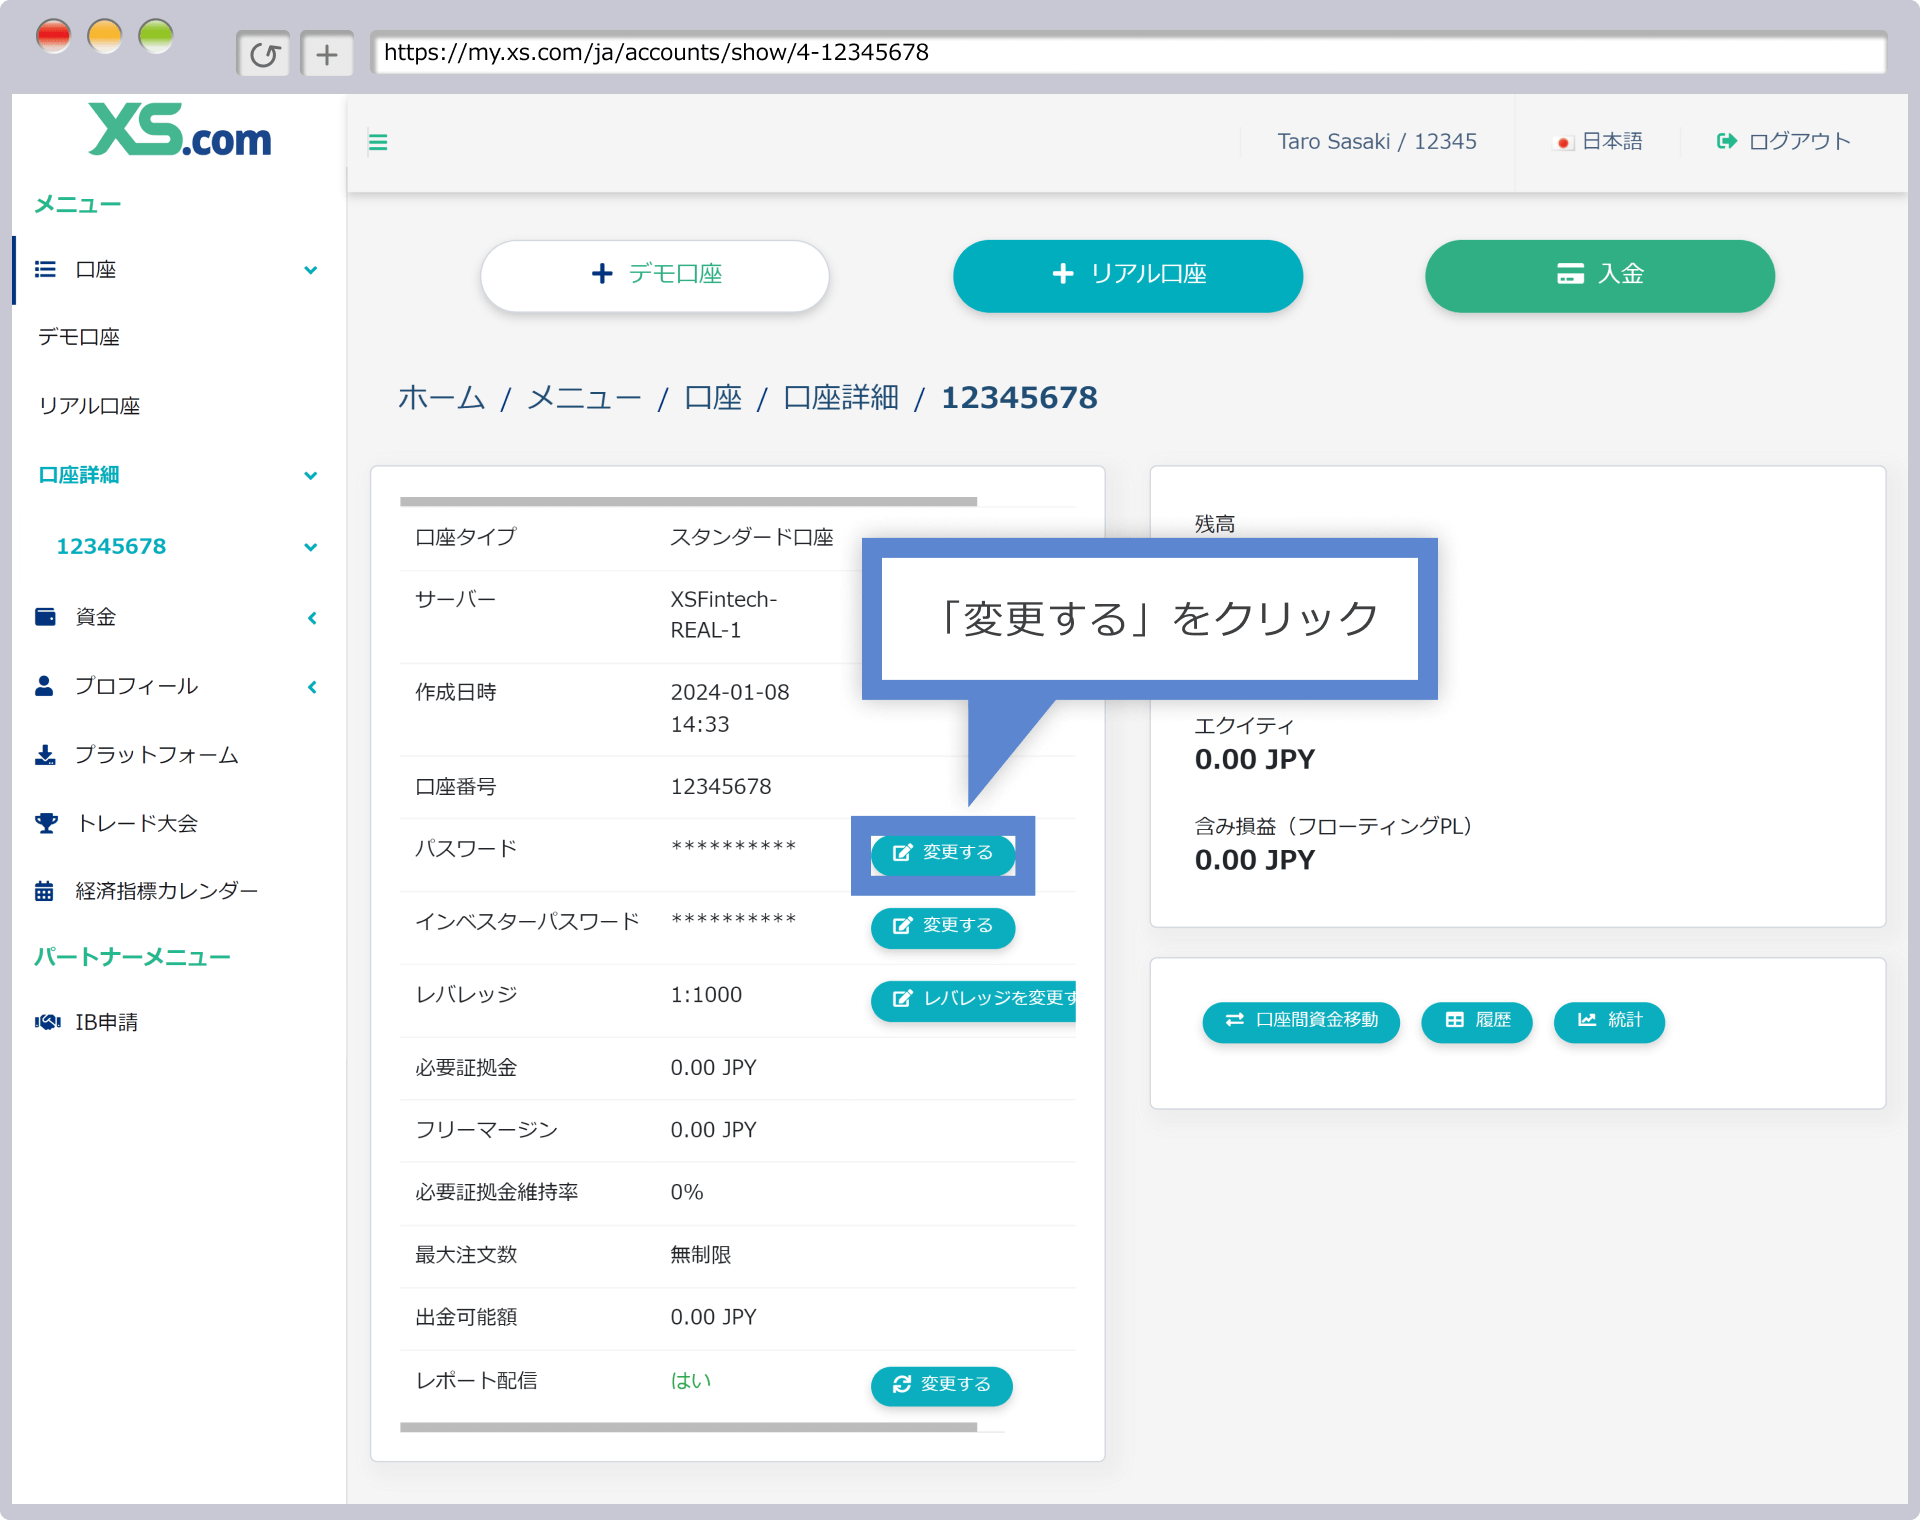Click the list icon beside 口座 menu
The width and height of the screenshot is (1920, 1520).
[45, 269]
